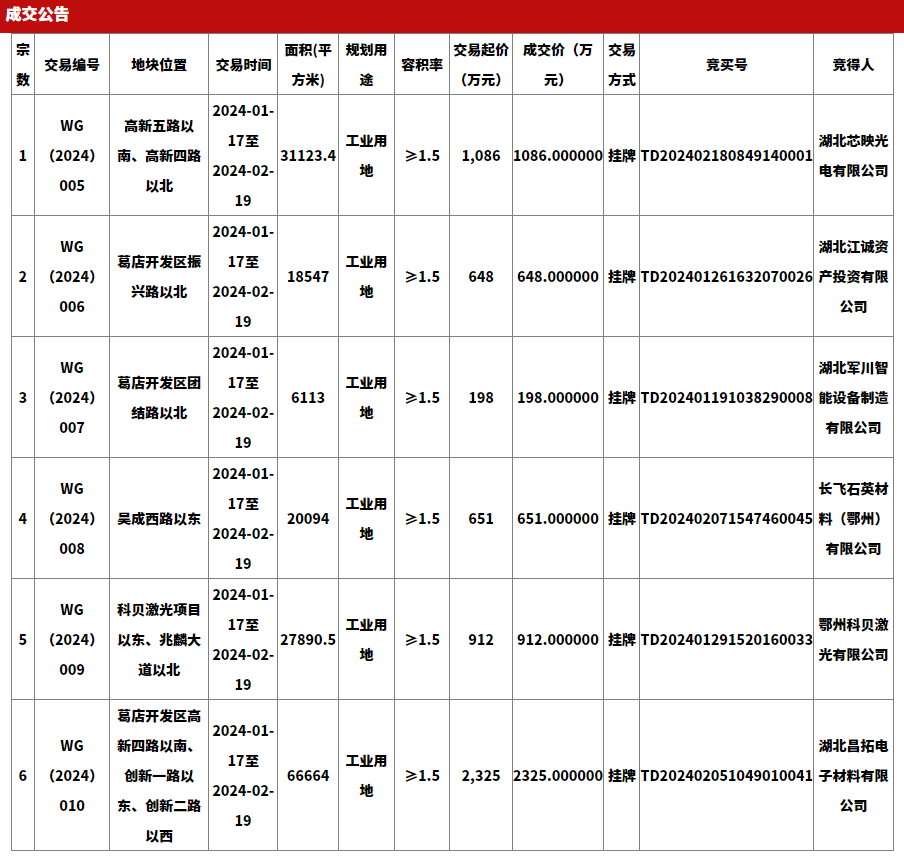Select the 面积(平方米) column header

pyautogui.click(x=308, y=65)
